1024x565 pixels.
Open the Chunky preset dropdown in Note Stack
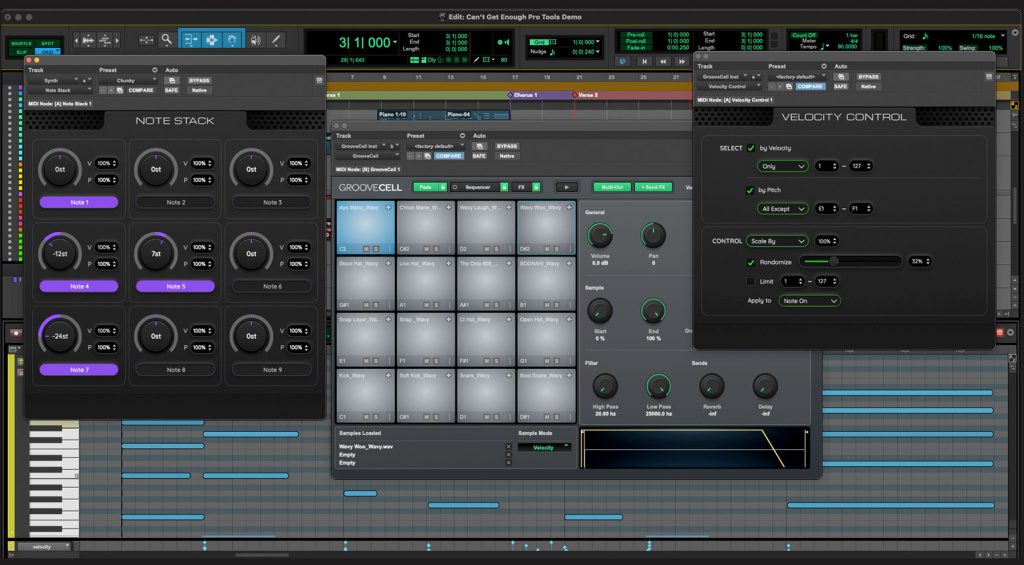click(129, 80)
